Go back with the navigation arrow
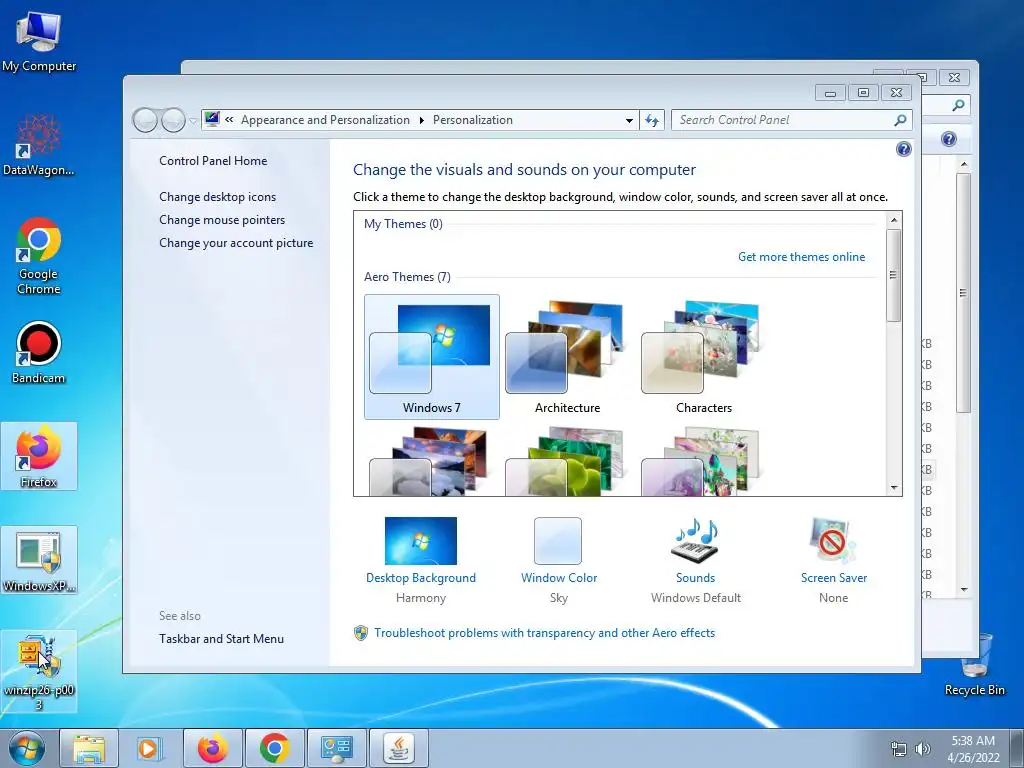 point(145,120)
